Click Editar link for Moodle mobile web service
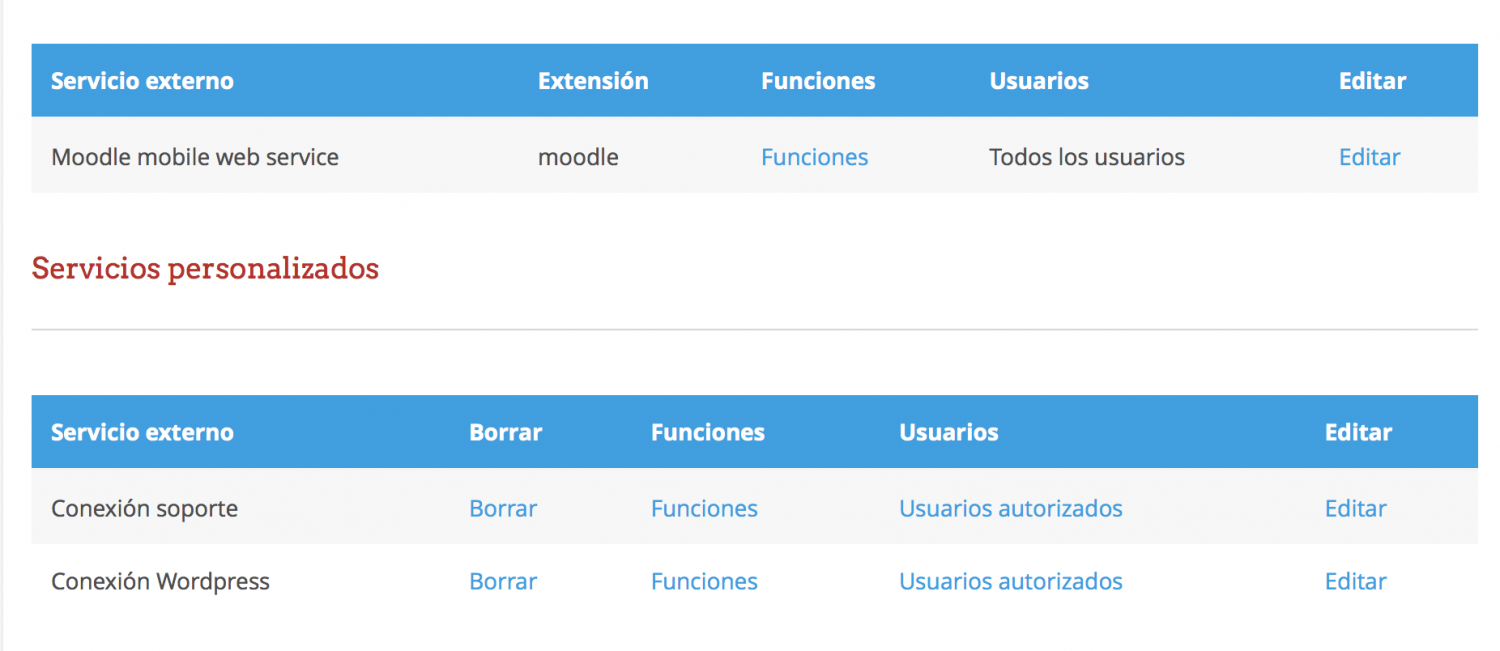This screenshot has height=651, width=1500. click(1369, 157)
